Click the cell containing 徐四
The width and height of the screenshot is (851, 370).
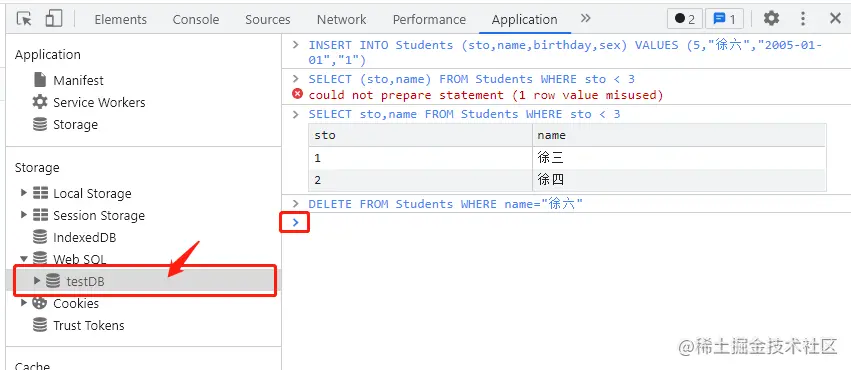[x=679, y=180]
